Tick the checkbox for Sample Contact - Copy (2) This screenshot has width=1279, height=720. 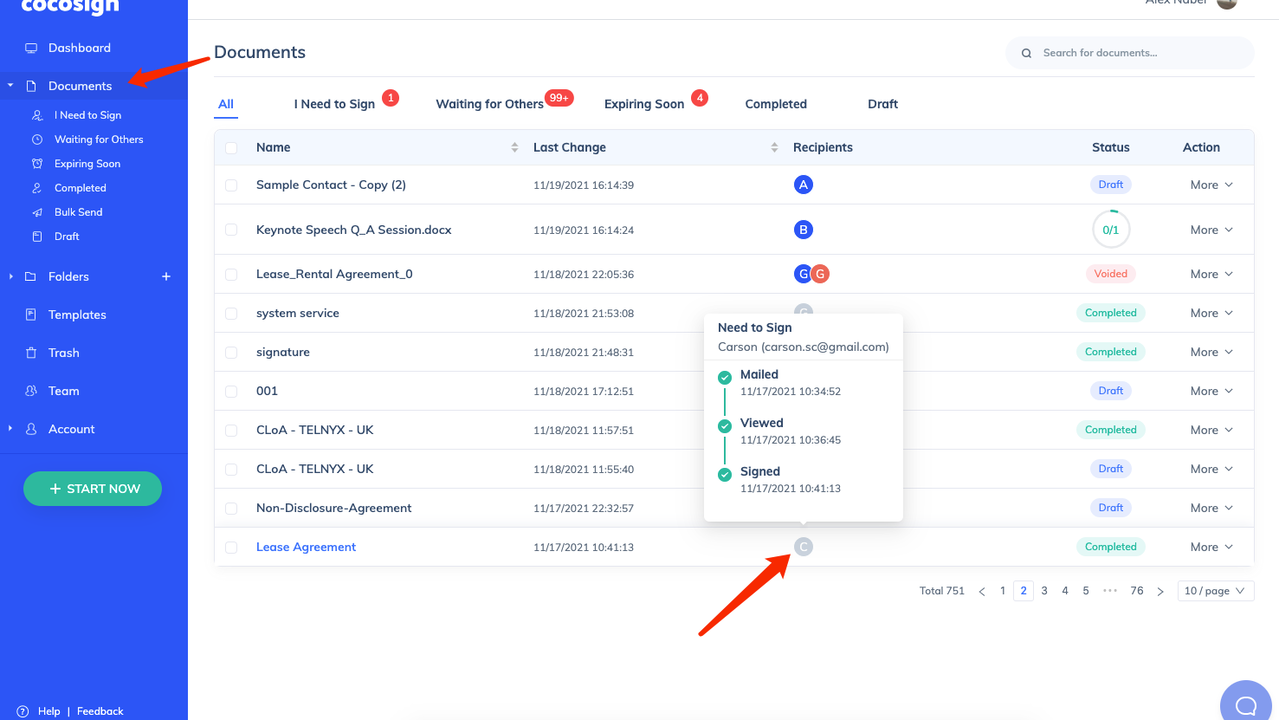232,185
